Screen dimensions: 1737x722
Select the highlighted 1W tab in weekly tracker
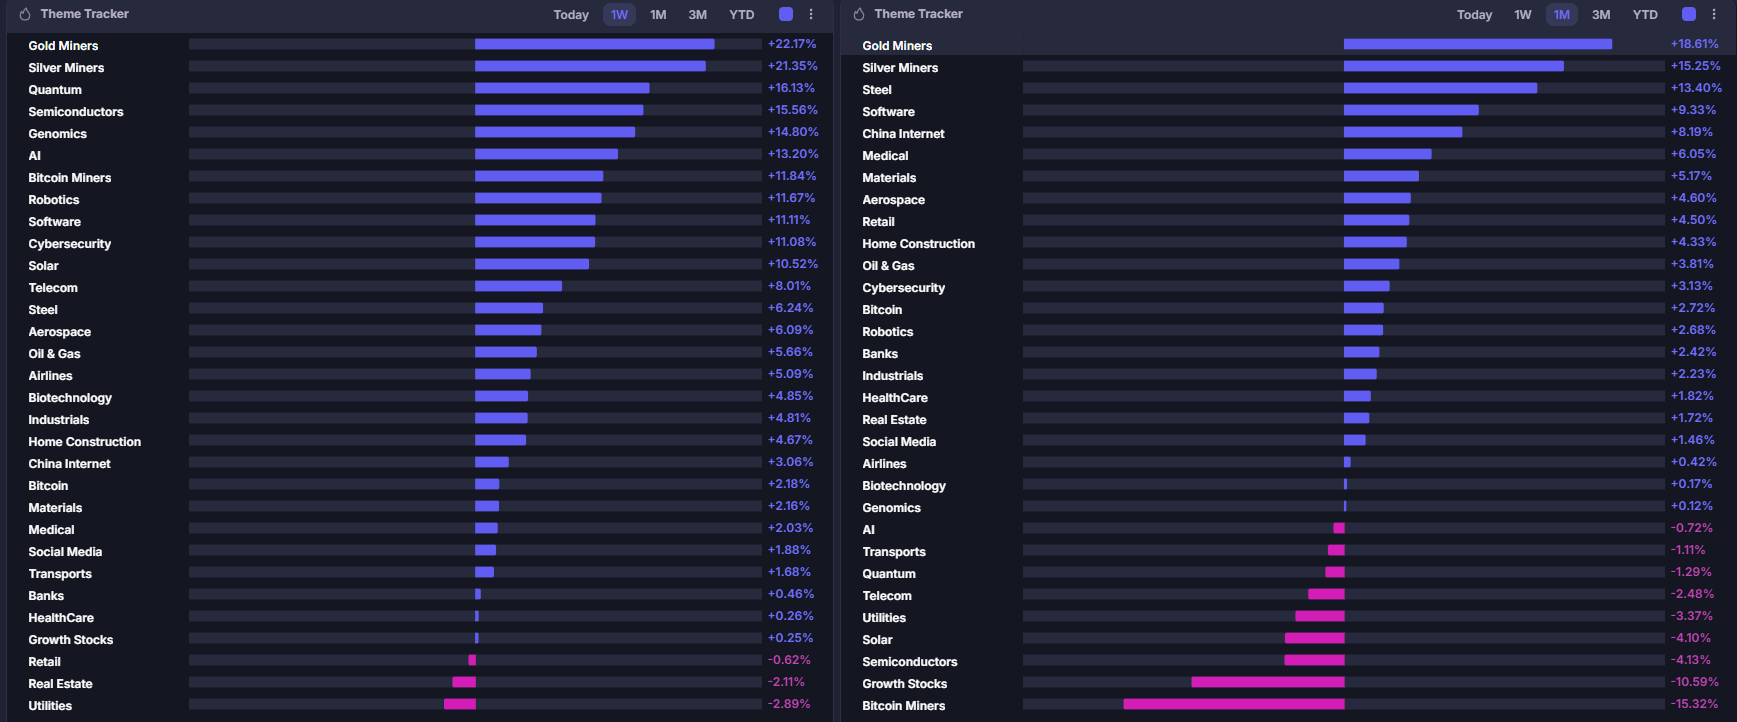(x=619, y=15)
